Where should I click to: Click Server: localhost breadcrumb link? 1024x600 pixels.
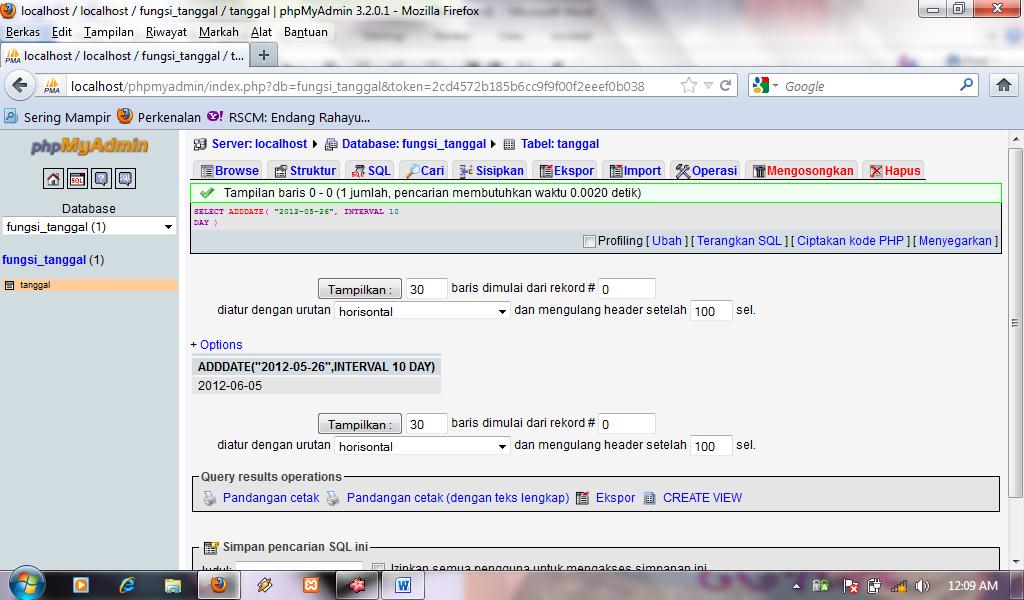[259, 144]
